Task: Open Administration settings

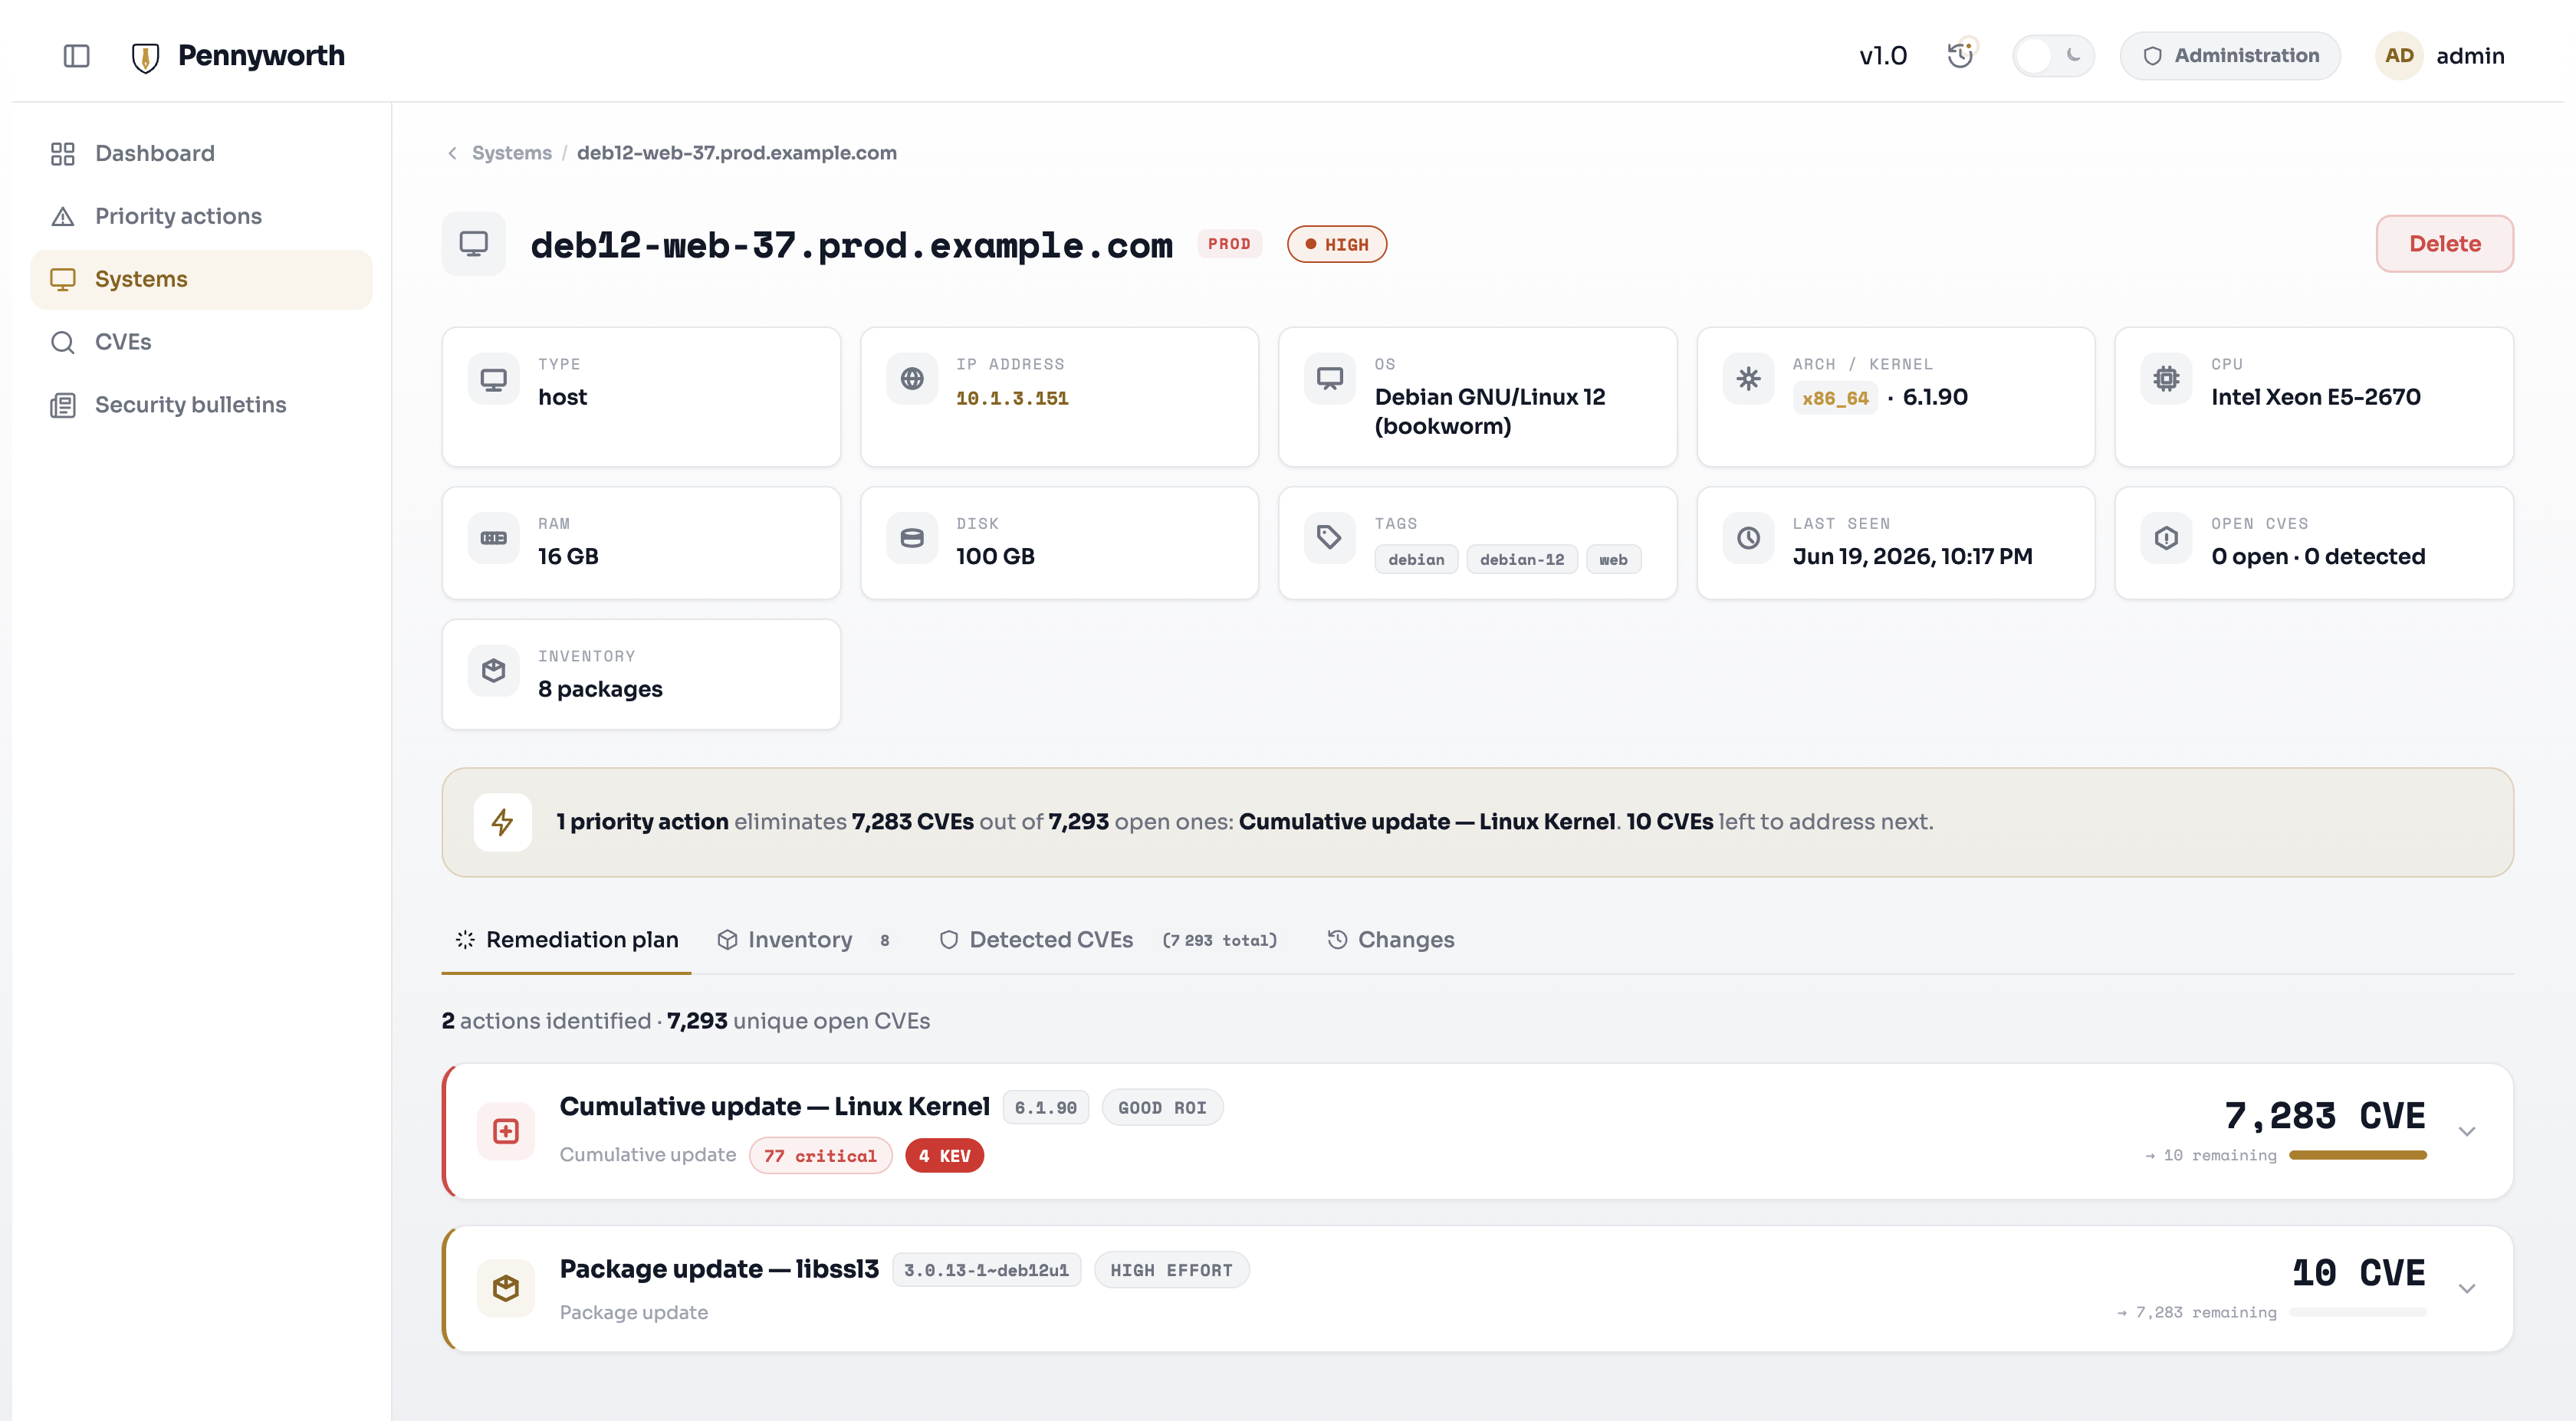Action: (x=2230, y=56)
